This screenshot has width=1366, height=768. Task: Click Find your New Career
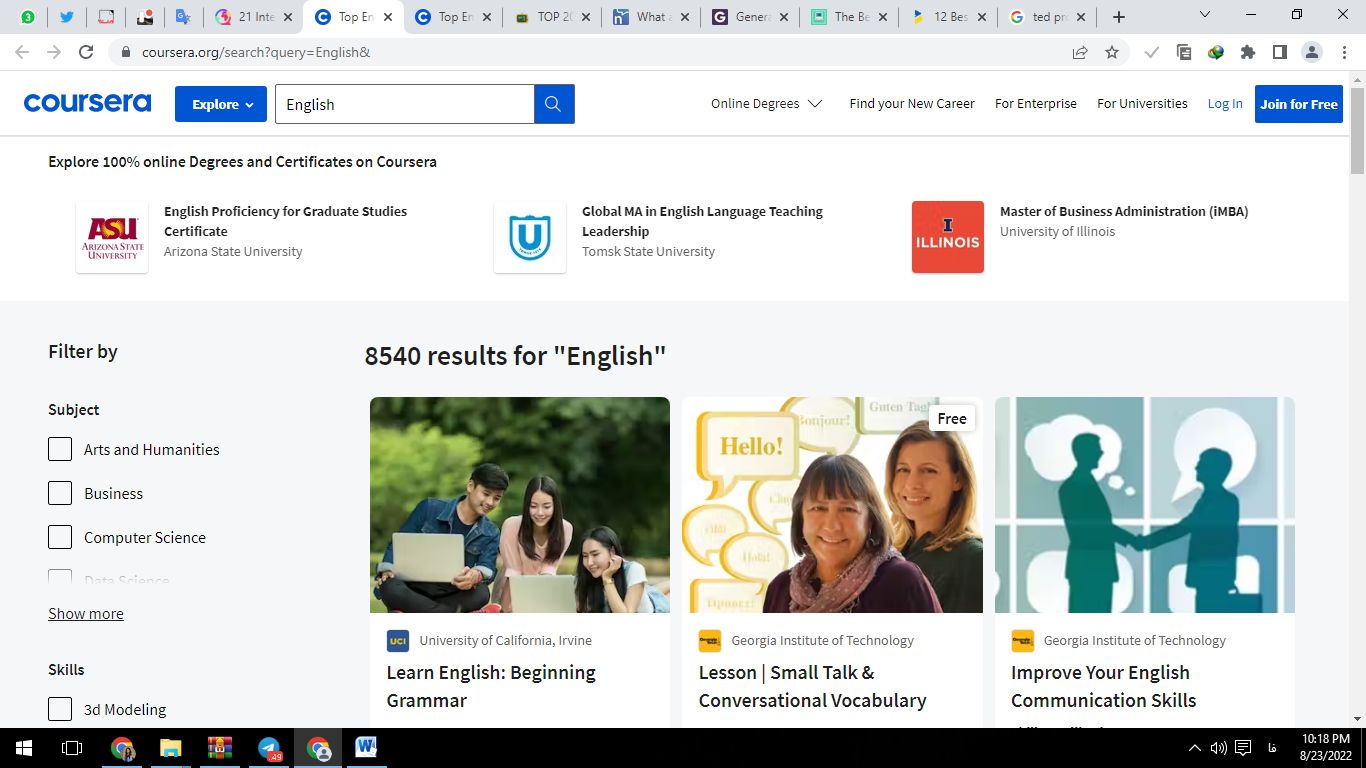click(912, 103)
